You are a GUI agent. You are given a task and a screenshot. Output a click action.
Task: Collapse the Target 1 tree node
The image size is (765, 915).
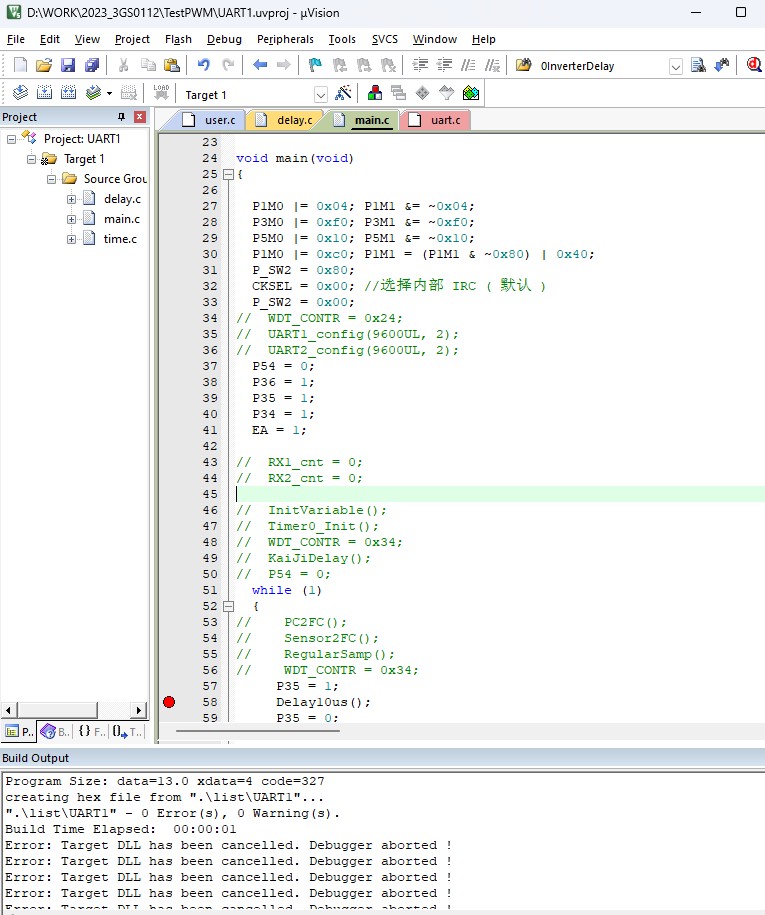(x=32, y=159)
